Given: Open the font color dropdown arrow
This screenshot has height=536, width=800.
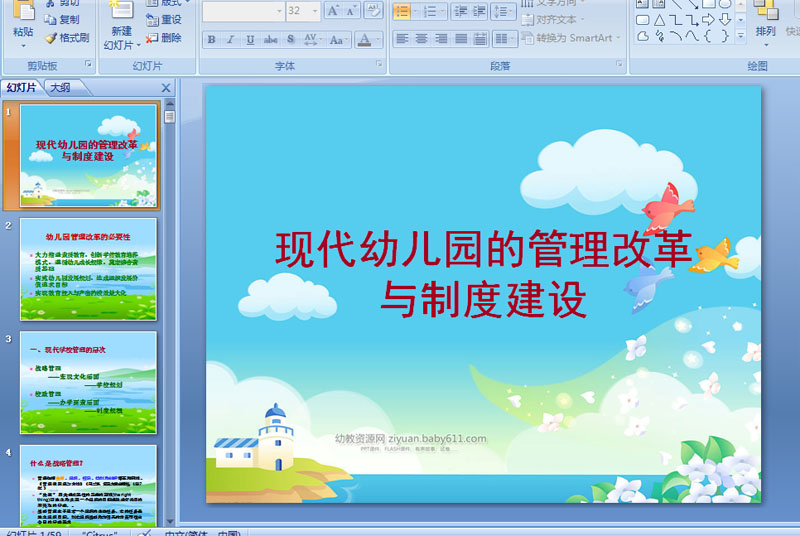Looking at the screenshot, I should tap(378, 39).
